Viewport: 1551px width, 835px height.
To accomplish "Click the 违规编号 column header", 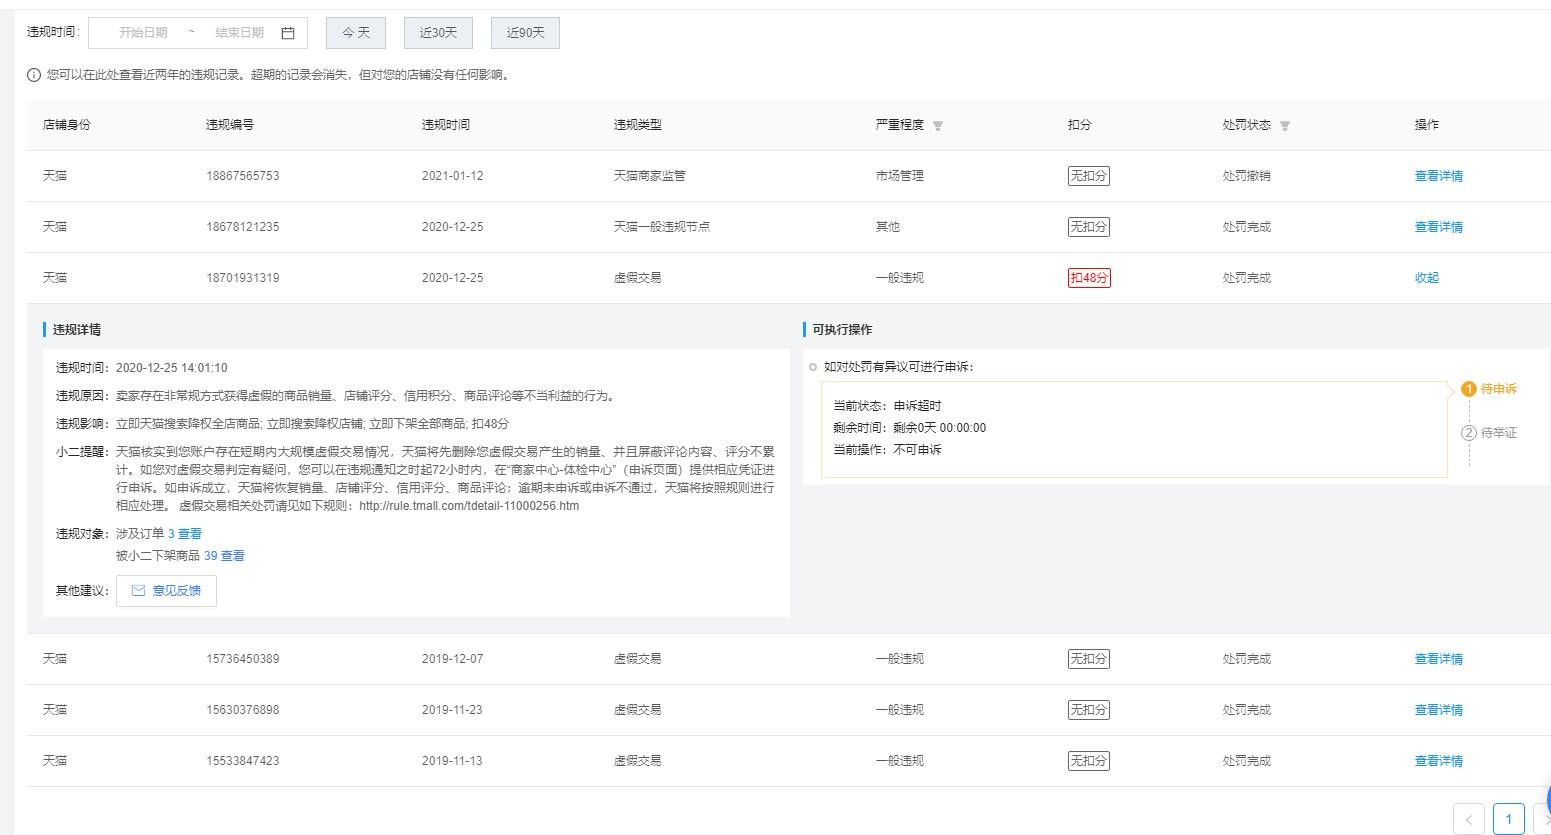I will [230, 125].
